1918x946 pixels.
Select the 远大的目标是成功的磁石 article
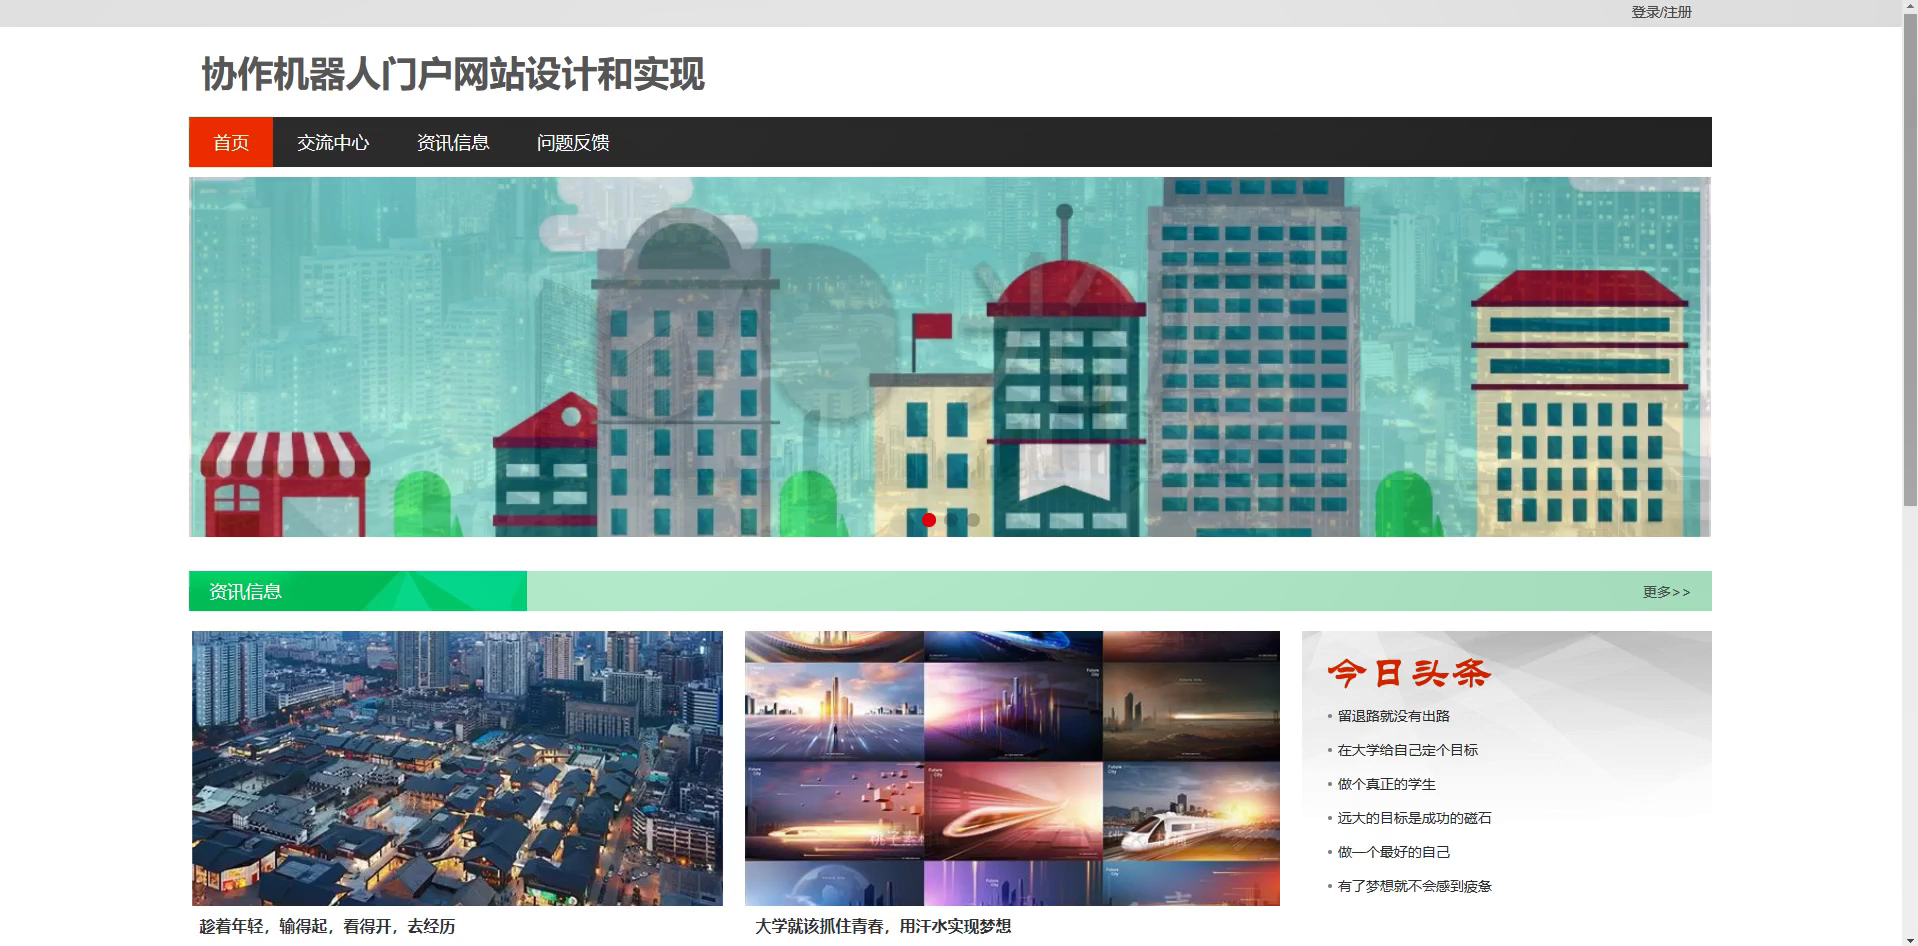1413,817
